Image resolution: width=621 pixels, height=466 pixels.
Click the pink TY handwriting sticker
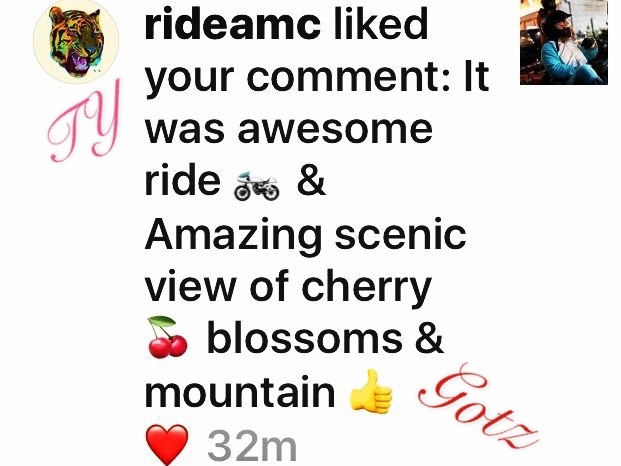84,121
